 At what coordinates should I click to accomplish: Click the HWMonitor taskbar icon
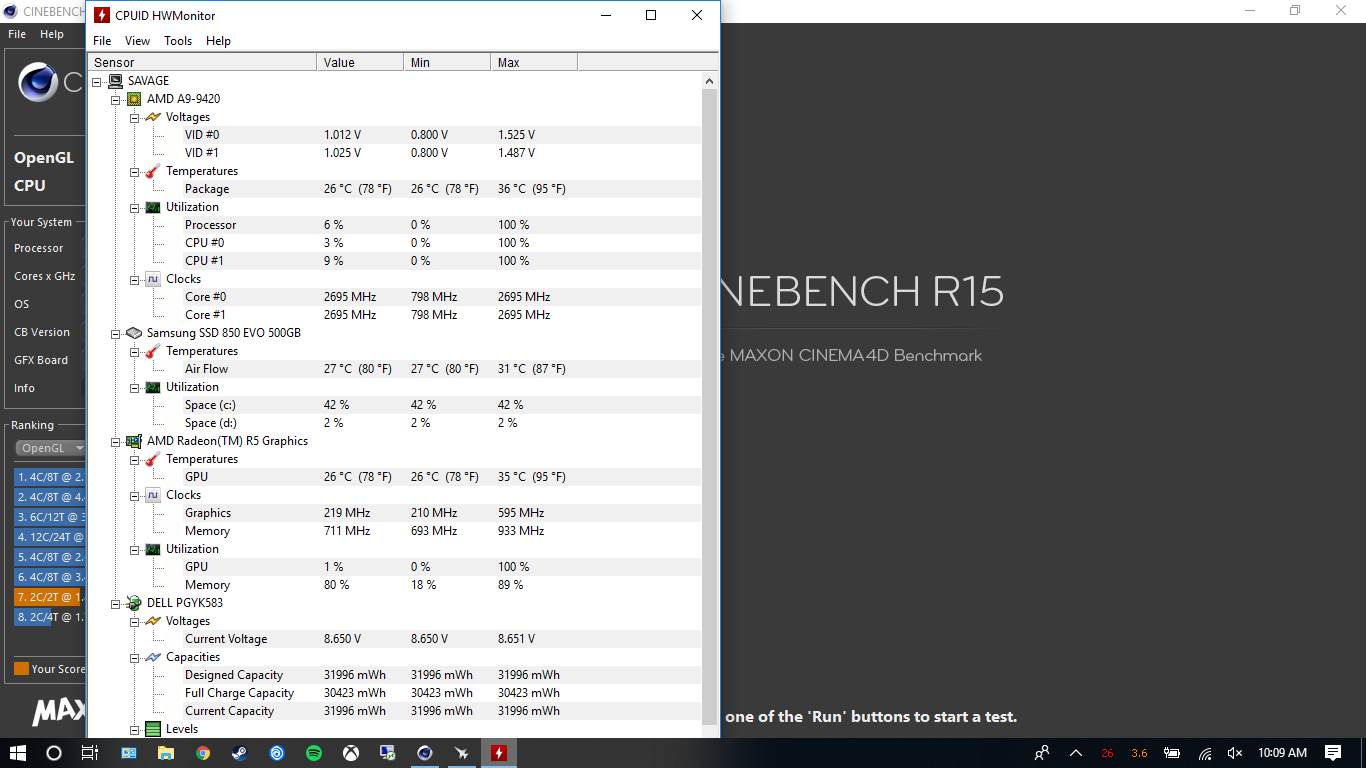(x=498, y=753)
